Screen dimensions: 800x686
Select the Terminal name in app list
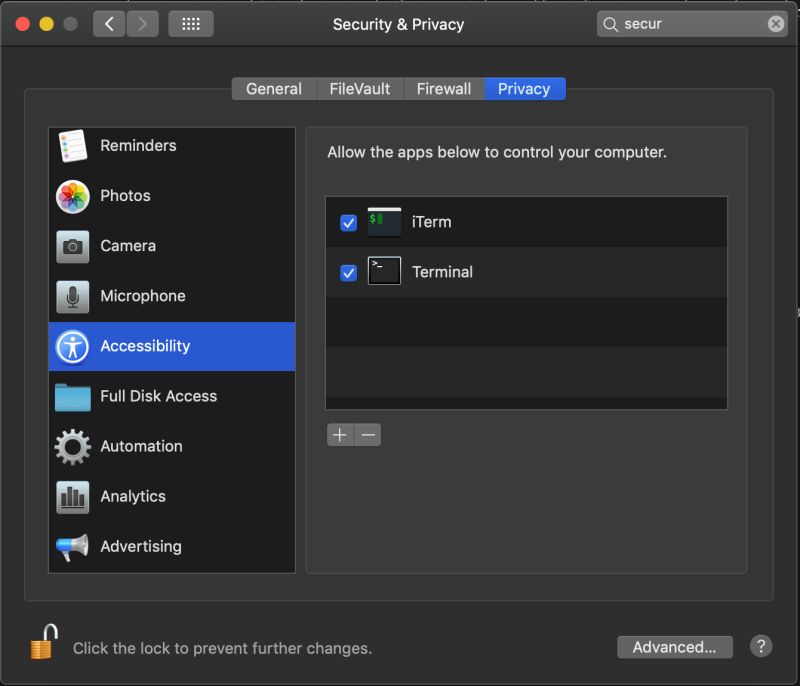[442, 272]
